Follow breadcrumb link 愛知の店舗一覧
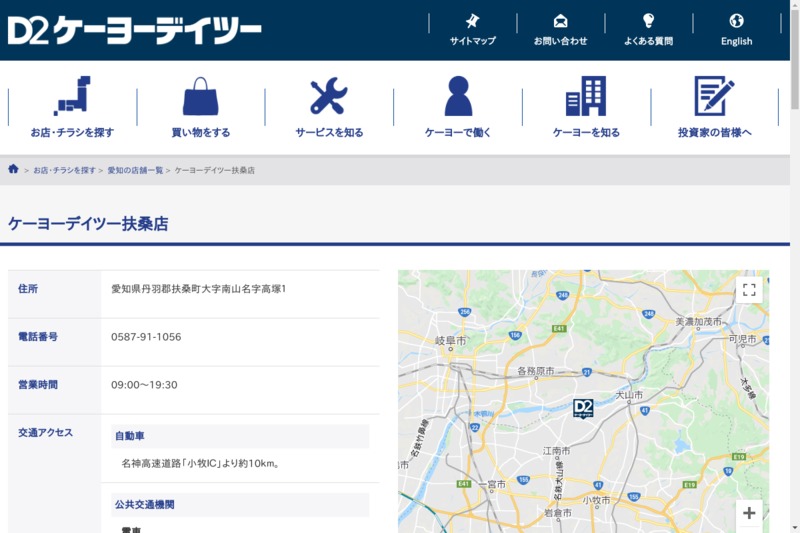The image size is (800, 533). click(135, 170)
